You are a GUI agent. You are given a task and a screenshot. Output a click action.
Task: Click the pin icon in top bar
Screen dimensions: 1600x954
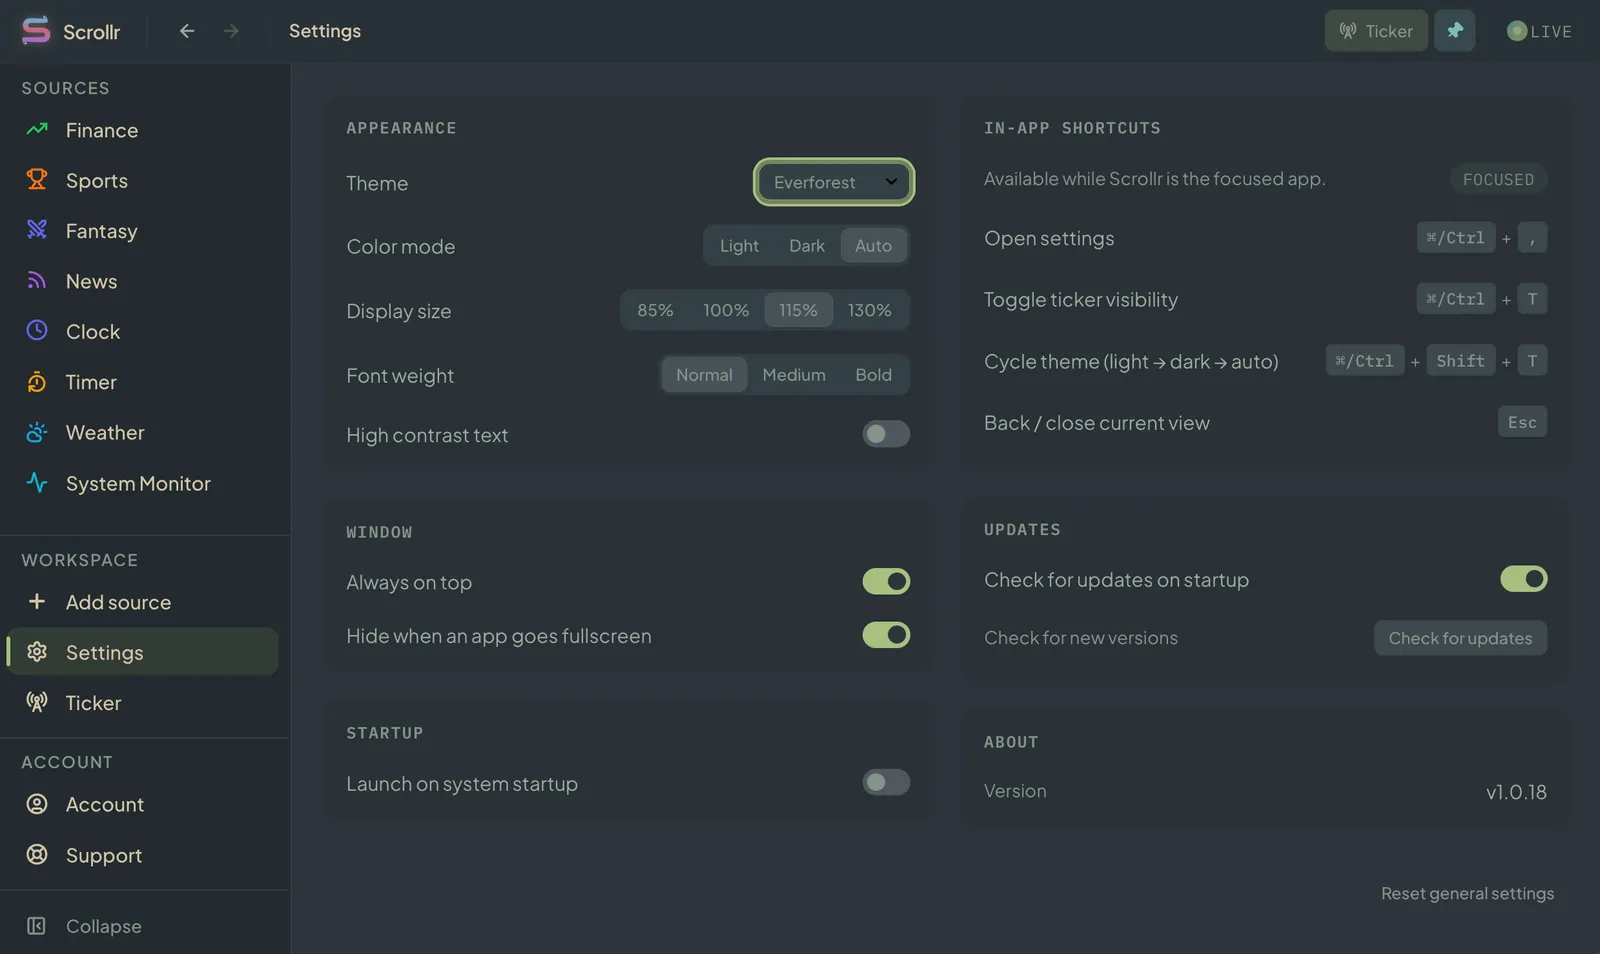coord(1455,31)
